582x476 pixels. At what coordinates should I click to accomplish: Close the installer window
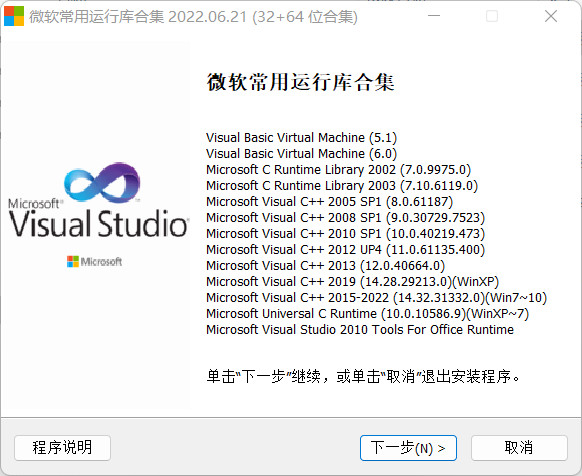[551, 16]
